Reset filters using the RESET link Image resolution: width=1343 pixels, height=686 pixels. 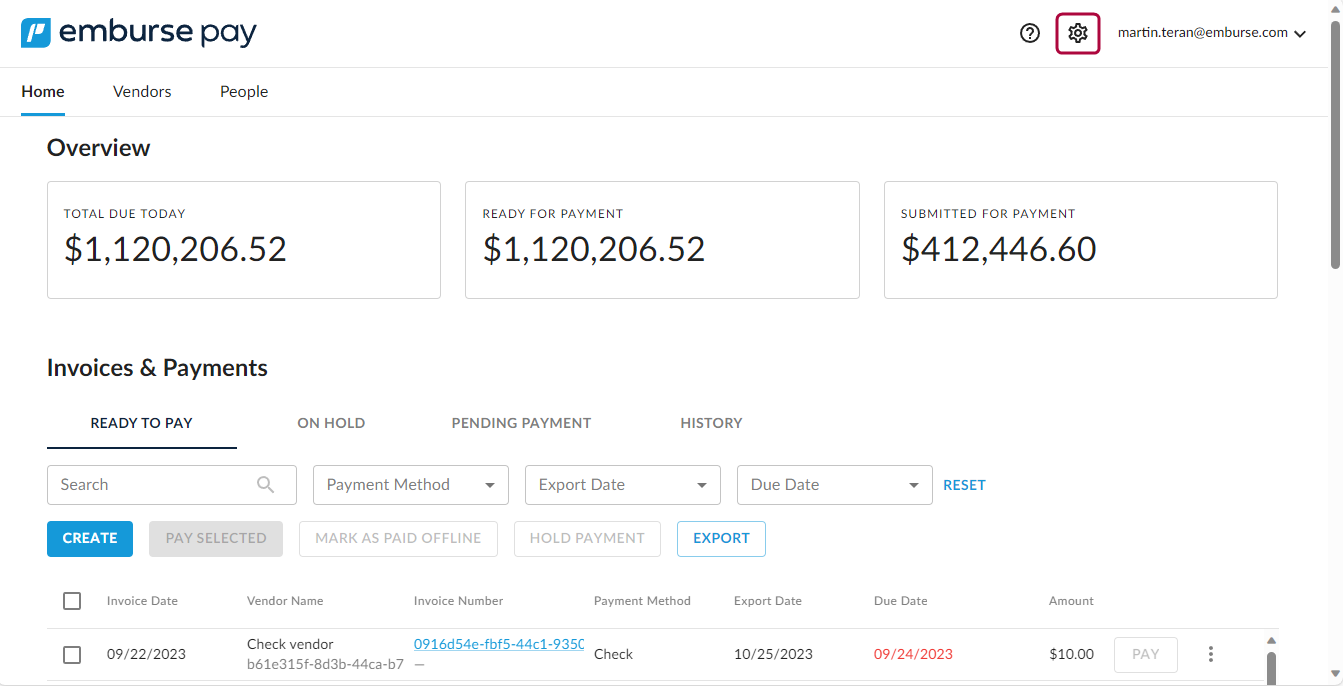964,484
